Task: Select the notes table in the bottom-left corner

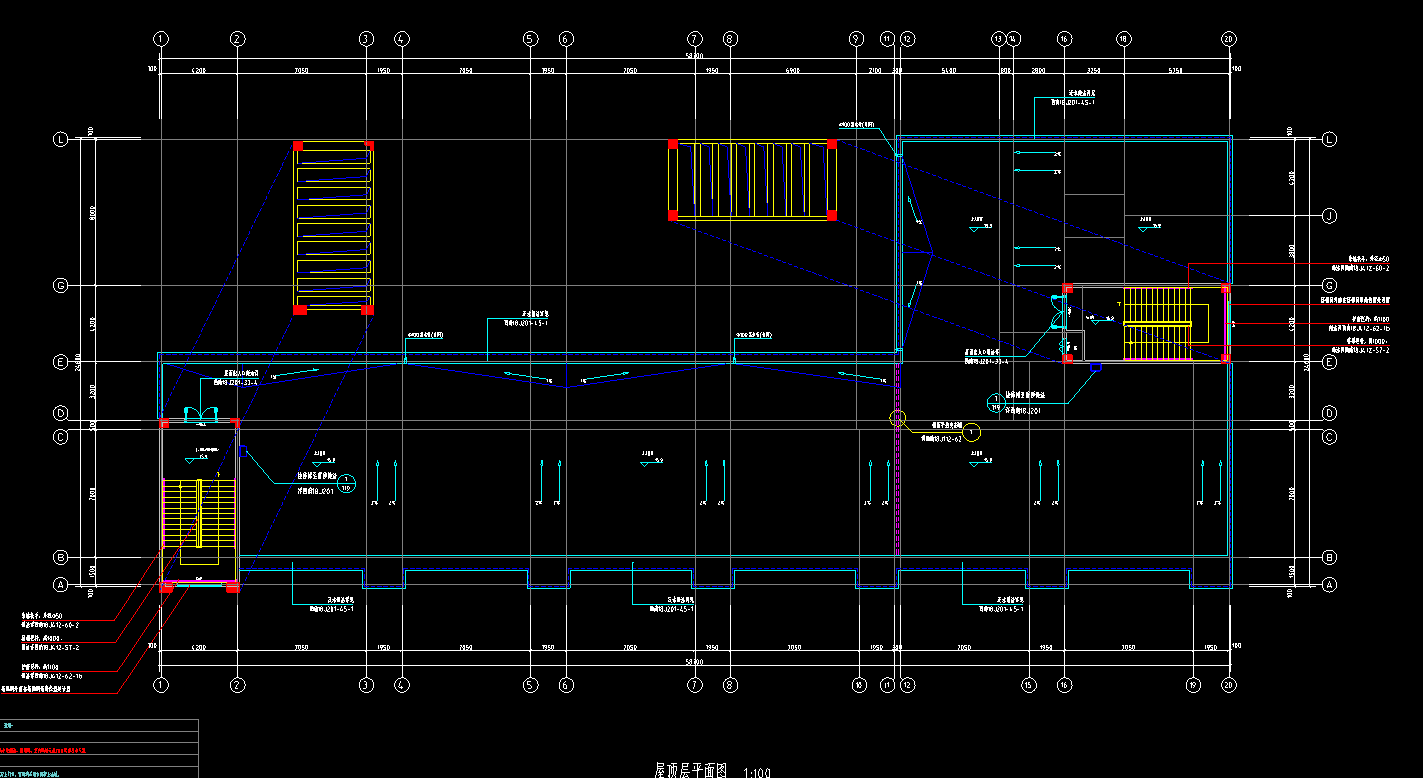Action: click(x=99, y=748)
